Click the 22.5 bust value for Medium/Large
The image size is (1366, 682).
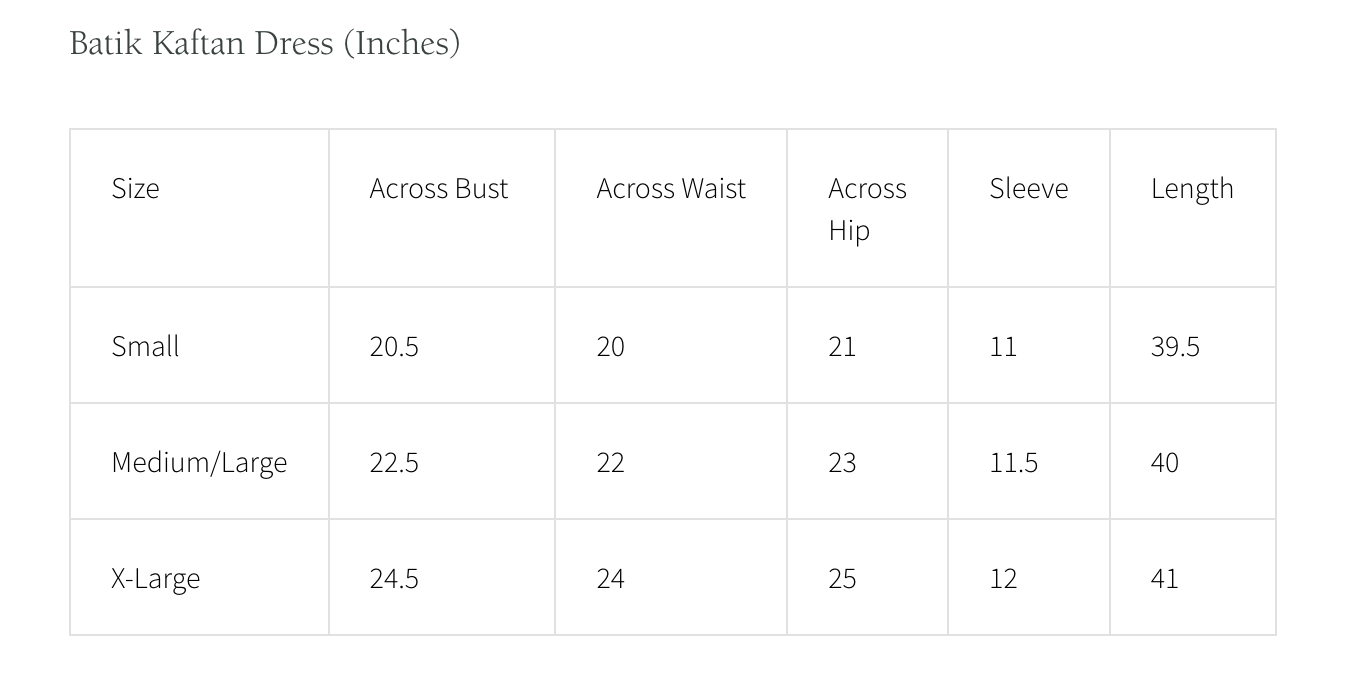(x=394, y=462)
